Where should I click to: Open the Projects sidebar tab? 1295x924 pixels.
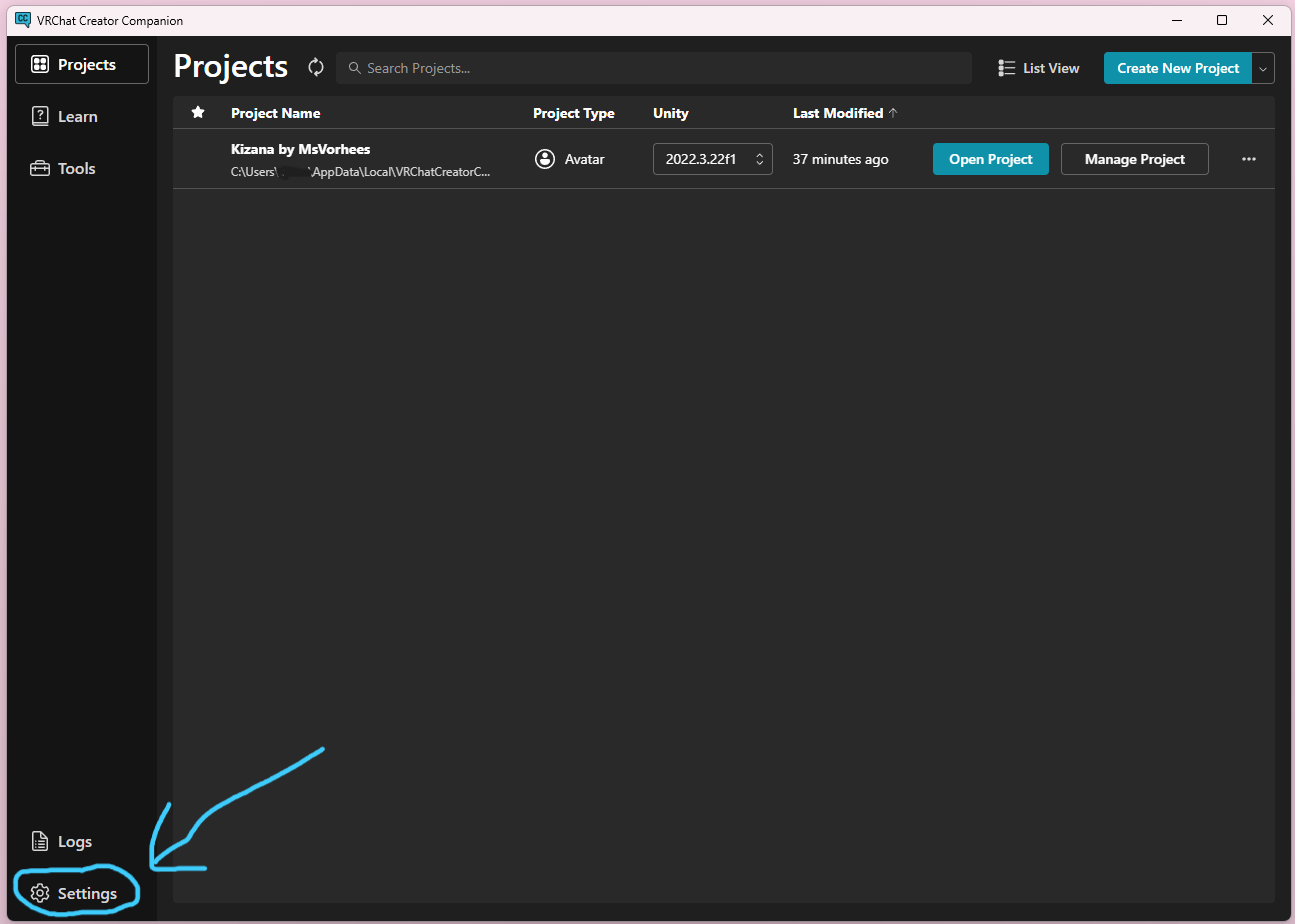click(x=82, y=64)
